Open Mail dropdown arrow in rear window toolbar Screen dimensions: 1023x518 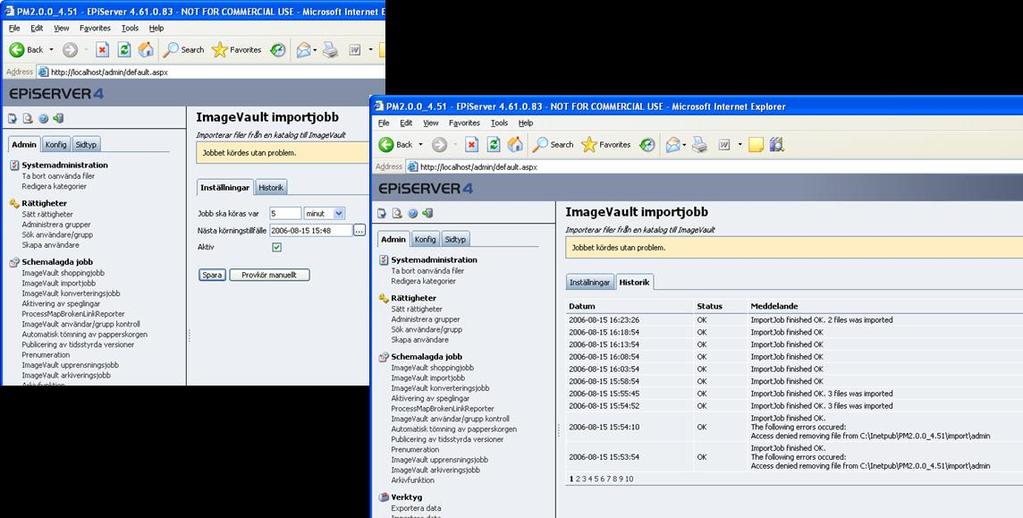tap(314, 50)
